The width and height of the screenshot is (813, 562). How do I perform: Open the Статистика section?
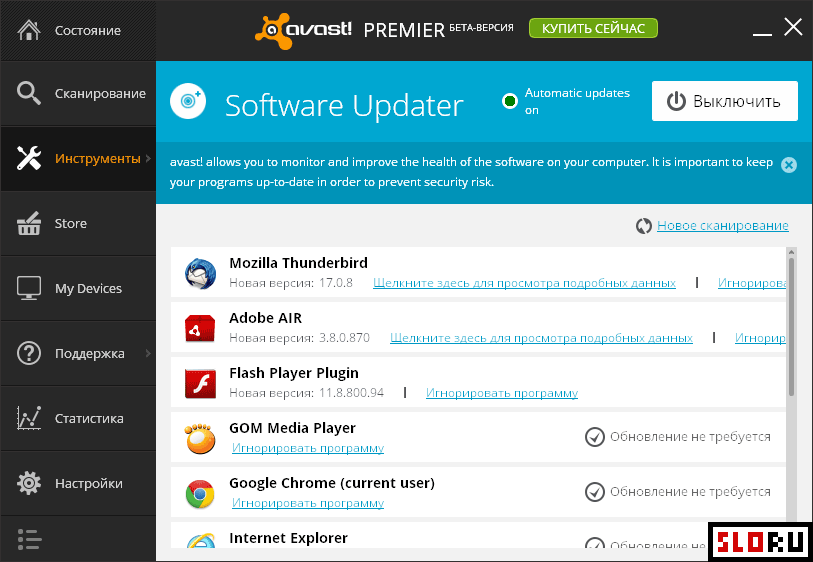[78, 418]
